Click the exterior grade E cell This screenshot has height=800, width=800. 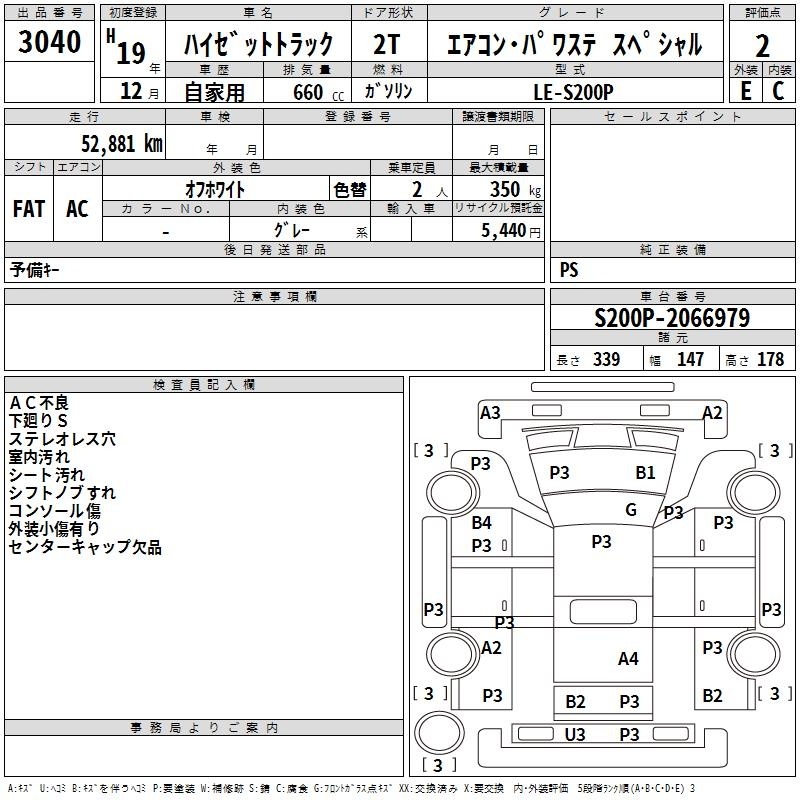coord(746,91)
